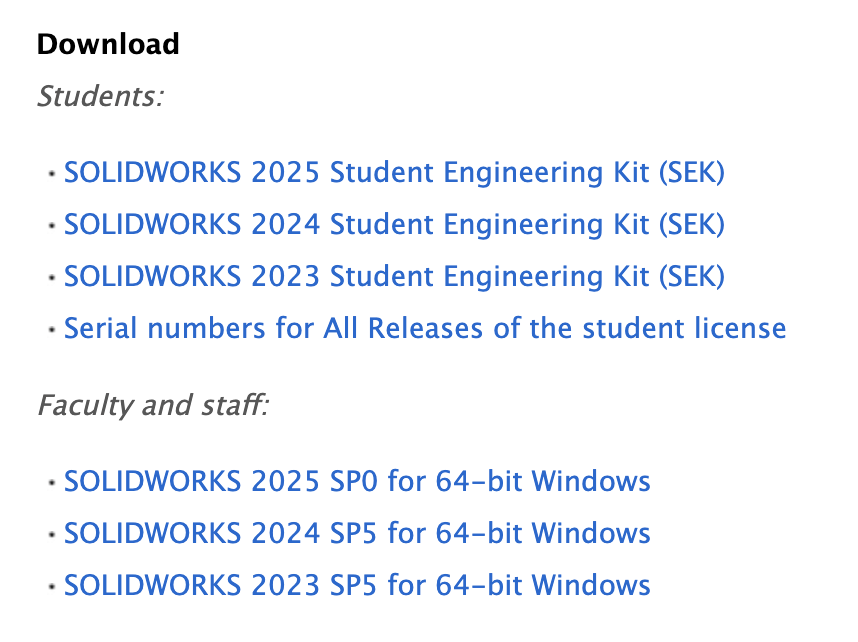Click SOLIDWORKS 2024 SP5 for 64-bit Windows
Viewport: 858px width, 642px height.
[x=357, y=533]
